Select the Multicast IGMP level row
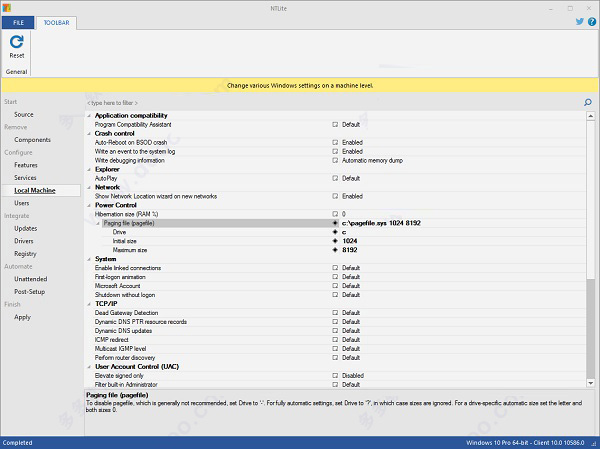Viewport: 600px width, 449px height. click(x=336, y=349)
